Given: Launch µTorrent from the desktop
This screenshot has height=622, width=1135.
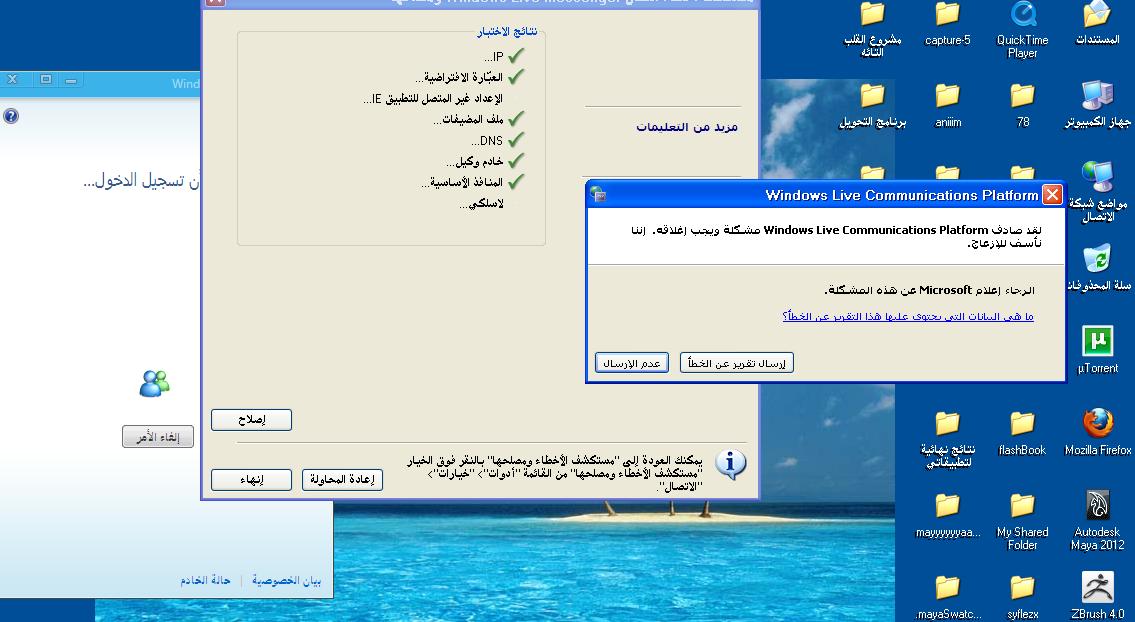Looking at the screenshot, I should pyautogui.click(x=1097, y=350).
